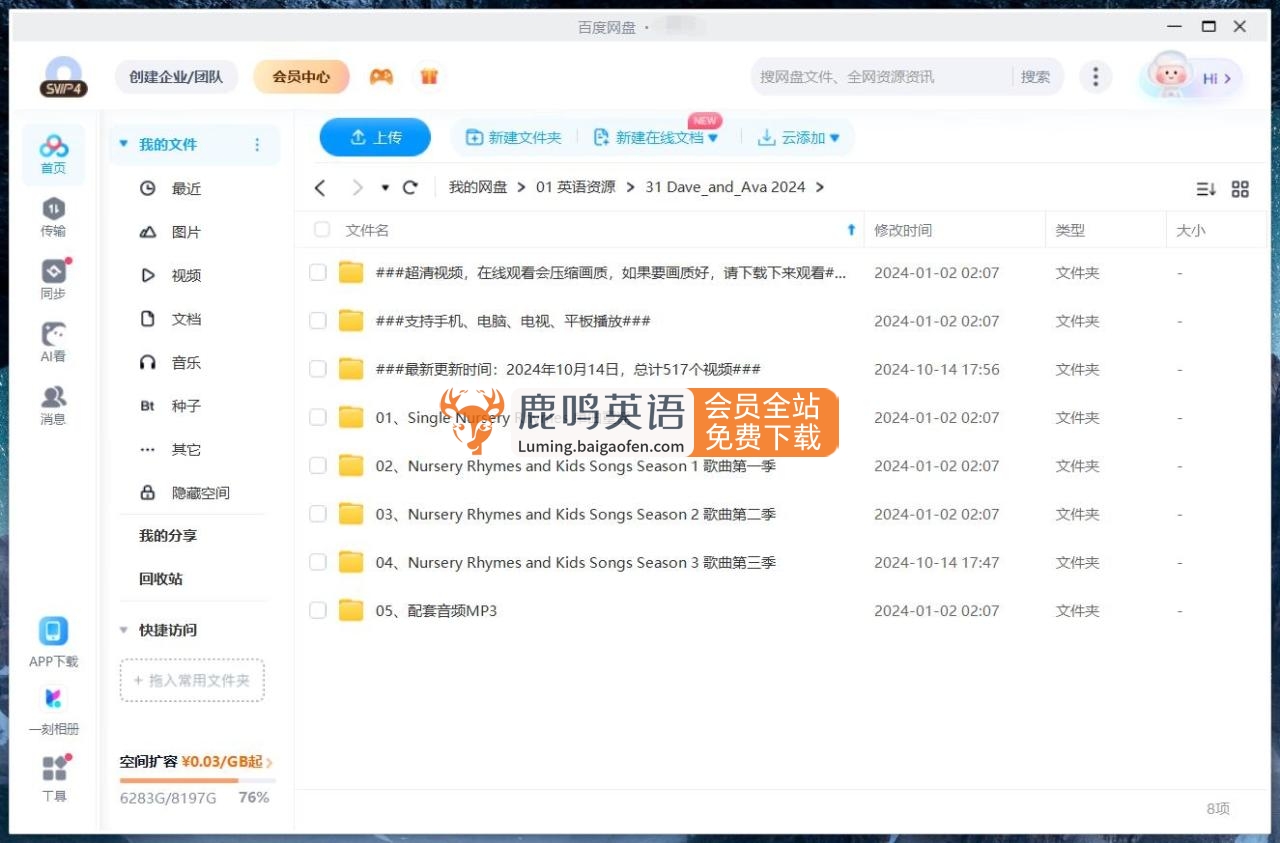Click the game controller icon

(x=381, y=77)
